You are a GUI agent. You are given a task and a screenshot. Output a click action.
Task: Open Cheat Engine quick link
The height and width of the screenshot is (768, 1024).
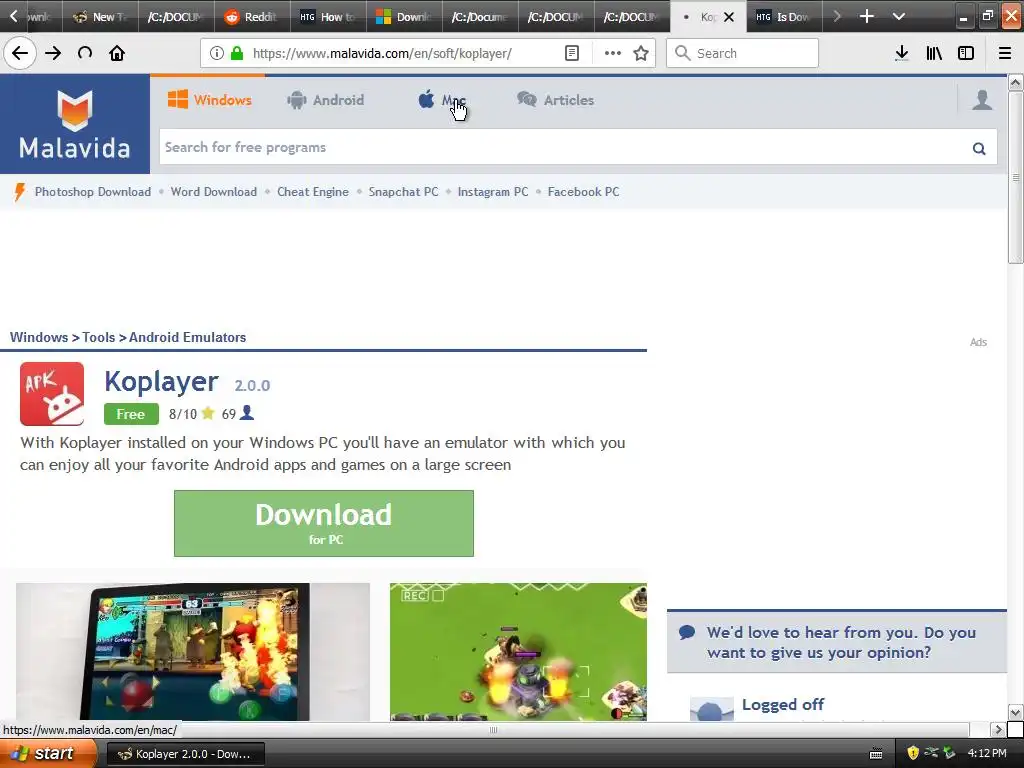coord(313,192)
